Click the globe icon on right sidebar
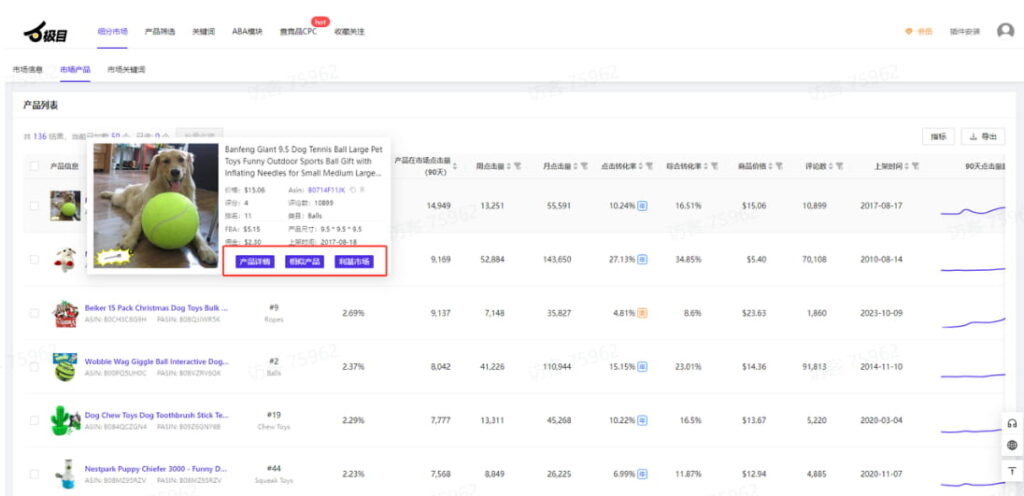 click(x=1011, y=446)
